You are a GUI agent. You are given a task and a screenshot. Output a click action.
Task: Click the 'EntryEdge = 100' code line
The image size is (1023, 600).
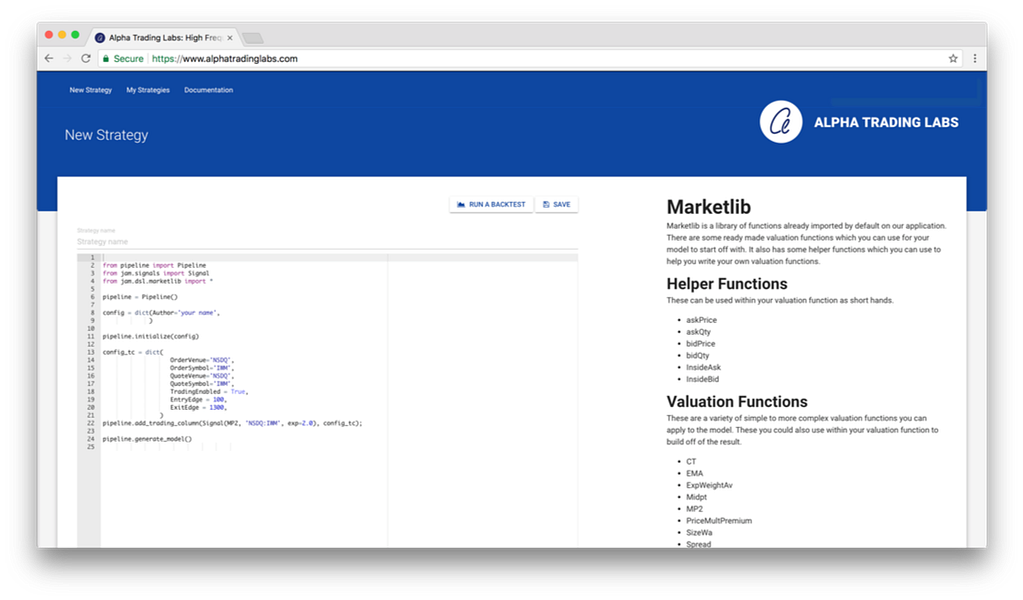198,400
